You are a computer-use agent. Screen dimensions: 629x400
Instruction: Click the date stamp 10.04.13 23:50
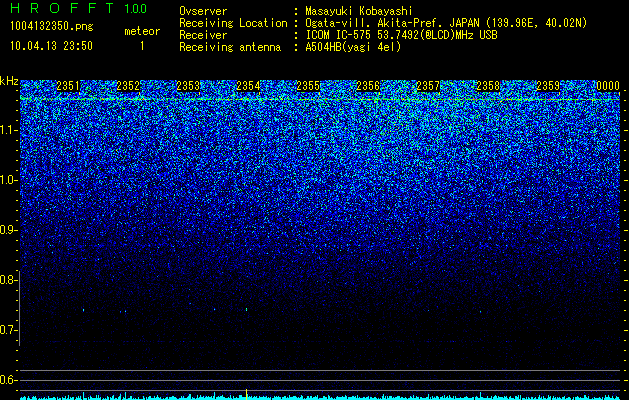tap(51, 46)
